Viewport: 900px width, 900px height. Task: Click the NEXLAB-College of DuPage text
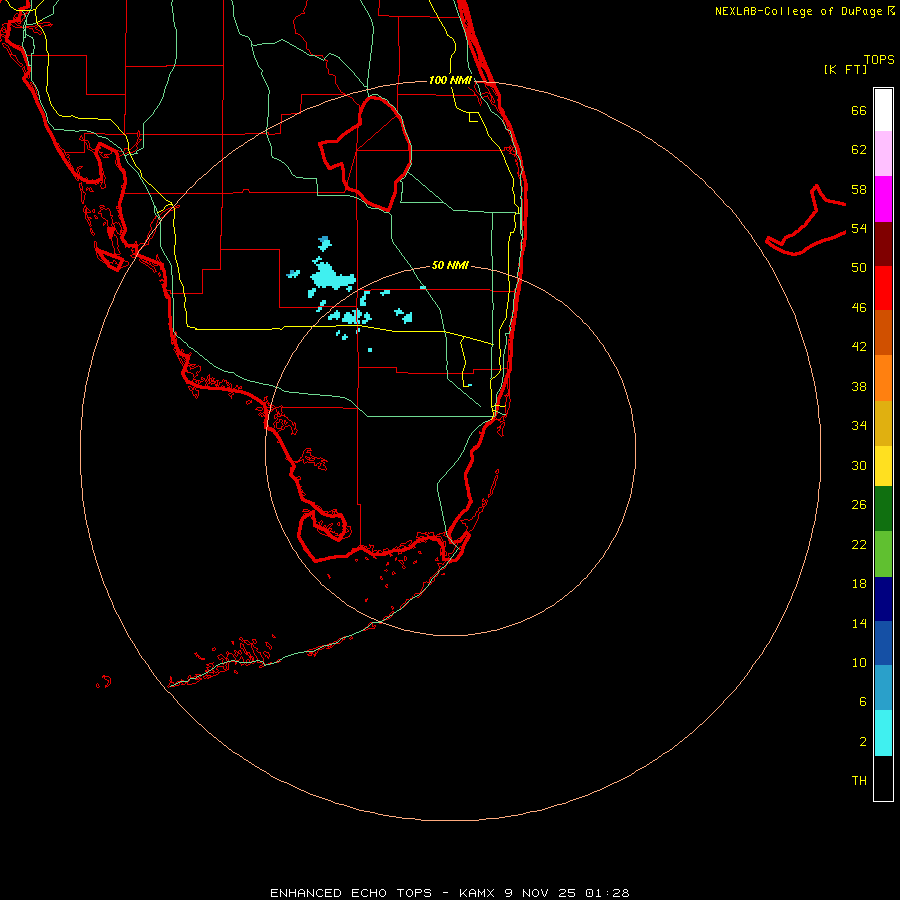[x=799, y=11]
